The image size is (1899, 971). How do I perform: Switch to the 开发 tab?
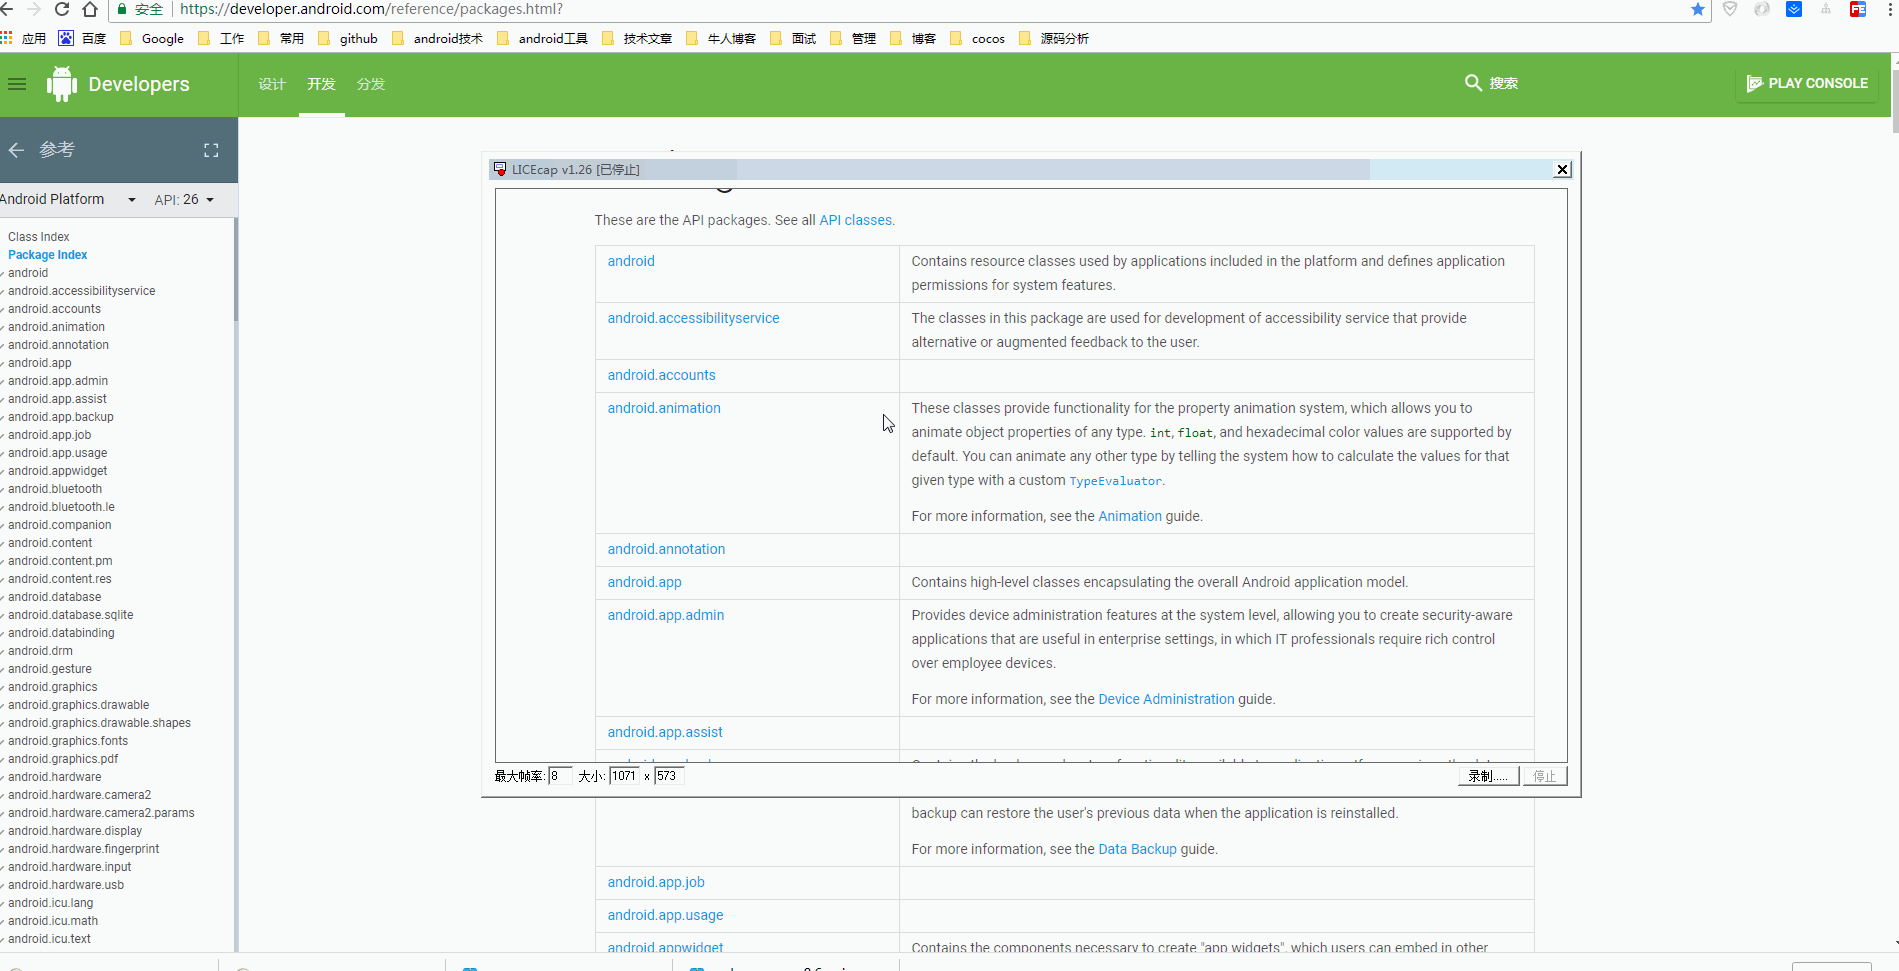tap(321, 84)
